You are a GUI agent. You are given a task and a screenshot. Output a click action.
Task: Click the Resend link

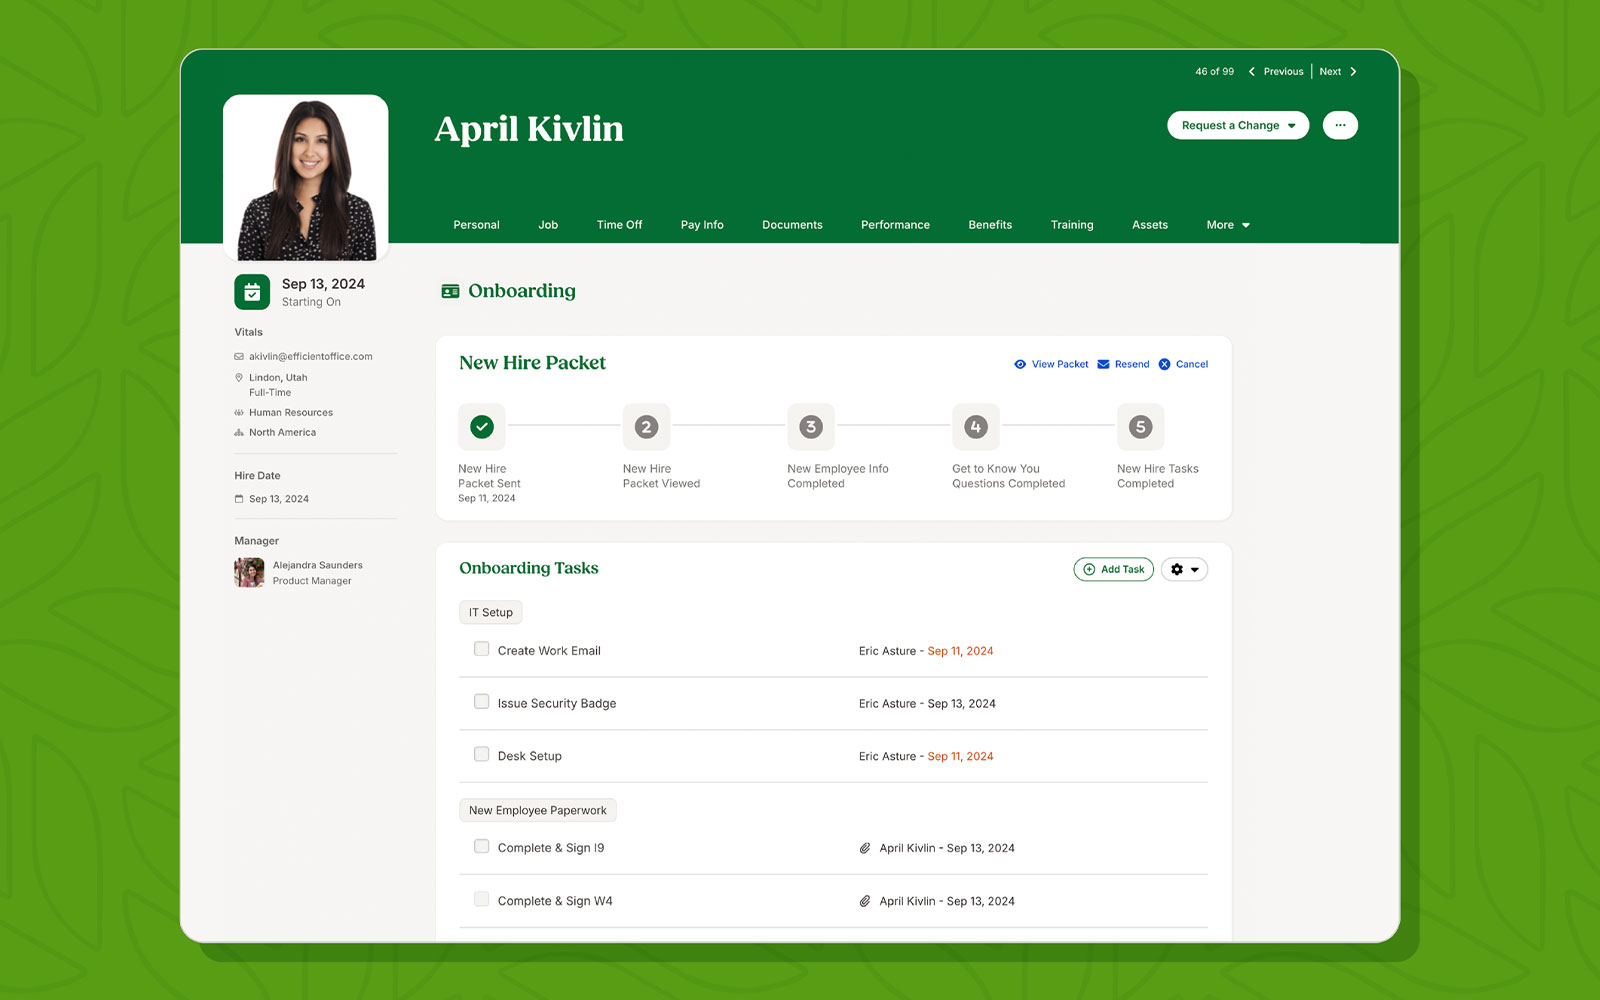tap(1132, 364)
